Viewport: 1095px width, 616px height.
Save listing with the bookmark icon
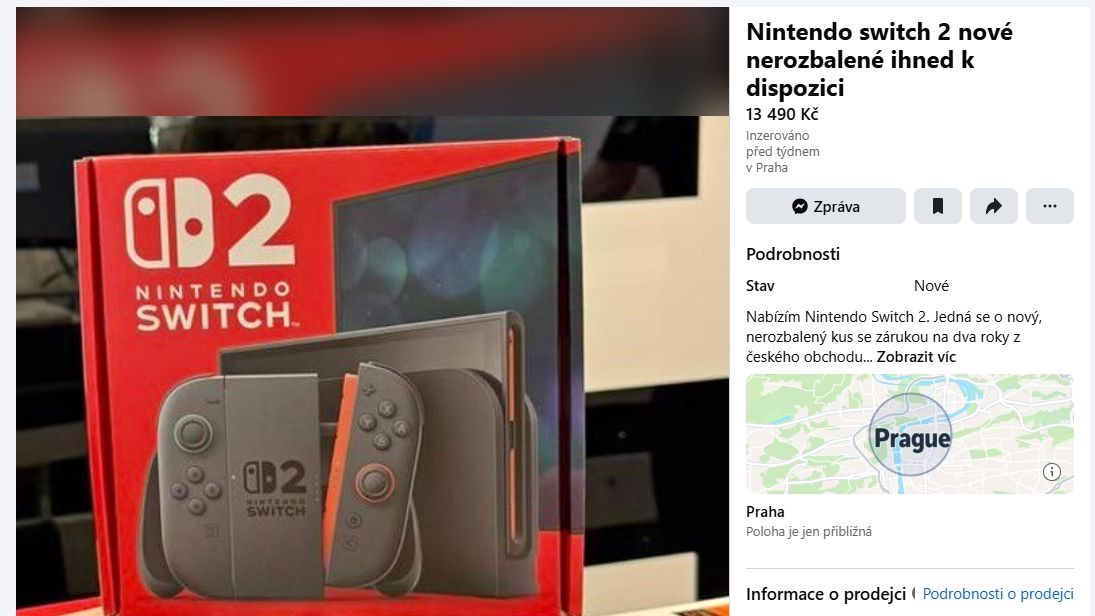937,206
